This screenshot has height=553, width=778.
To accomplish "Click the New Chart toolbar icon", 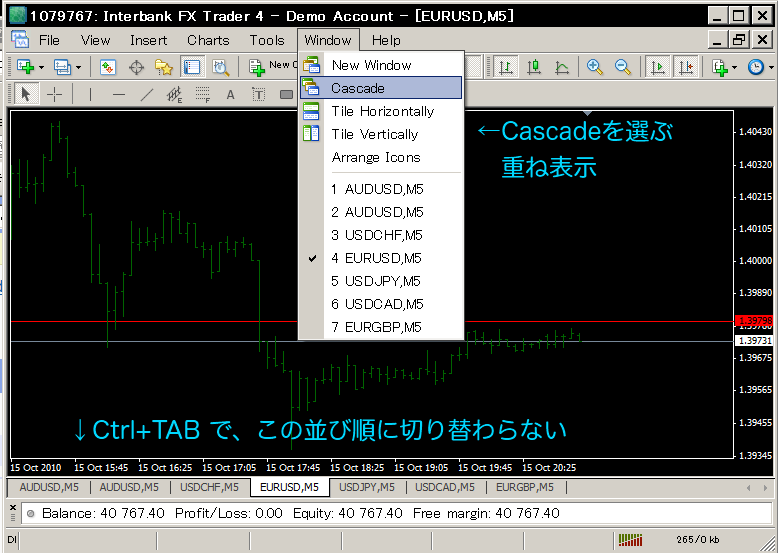I will tap(25, 66).
